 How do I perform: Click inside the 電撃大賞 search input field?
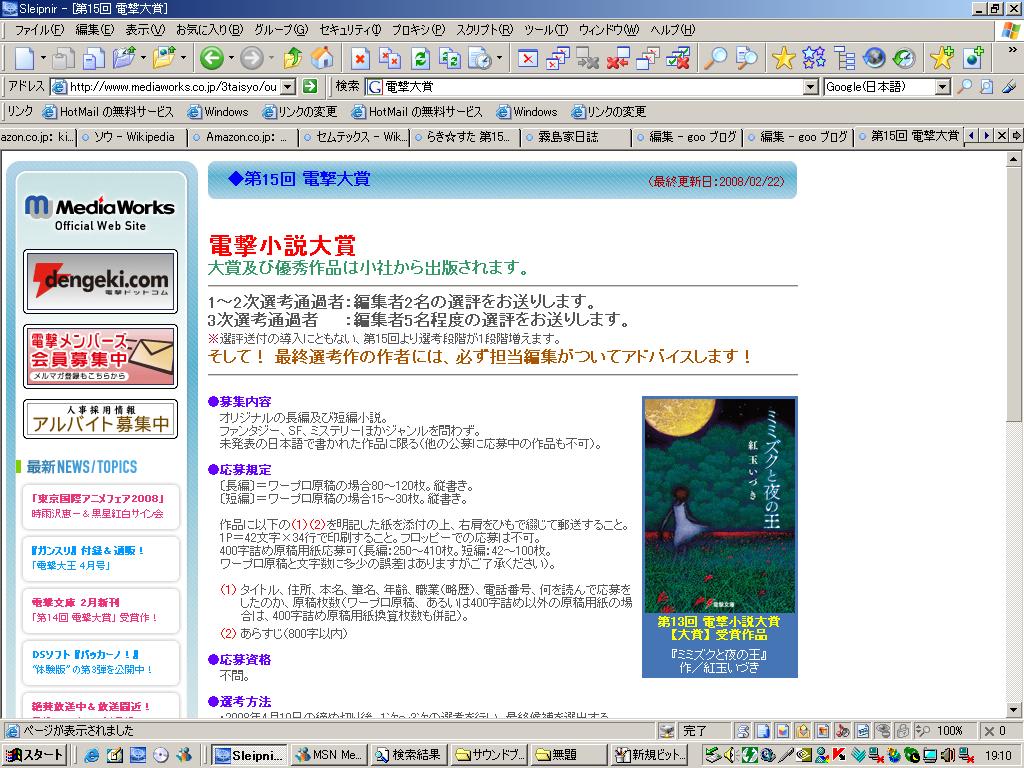click(593, 86)
